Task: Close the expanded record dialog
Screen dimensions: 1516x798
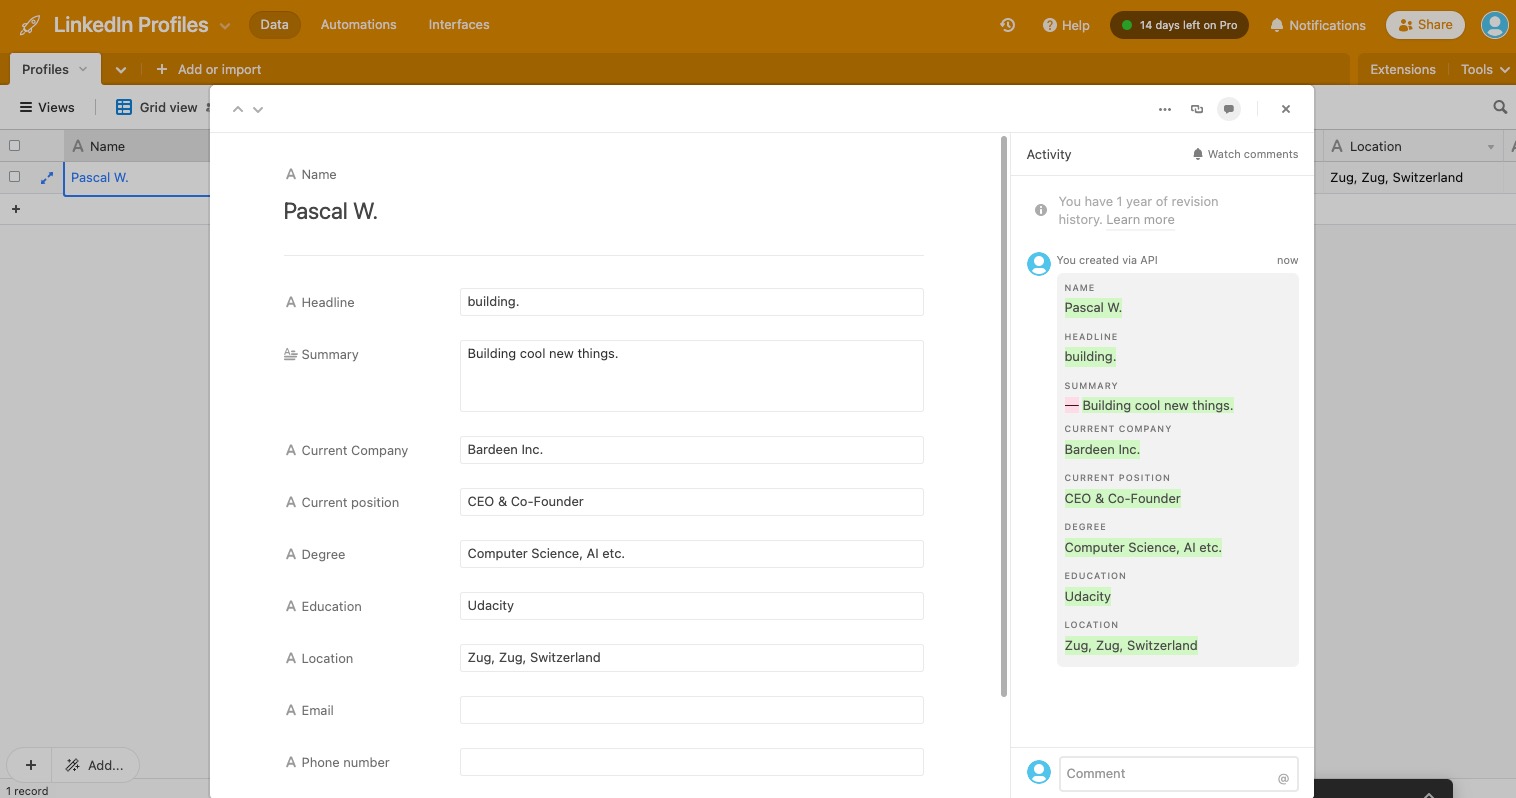Action: (x=1286, y=109)
